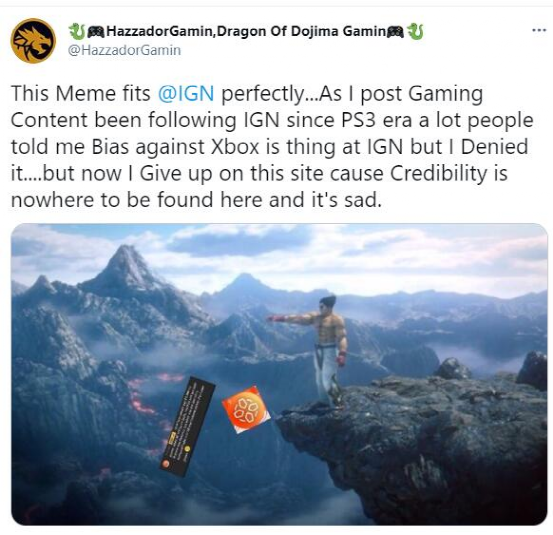Screen dimensions: 553x535
Task: Open the @HazzadorGamin handle link
Action: [124, 50]
